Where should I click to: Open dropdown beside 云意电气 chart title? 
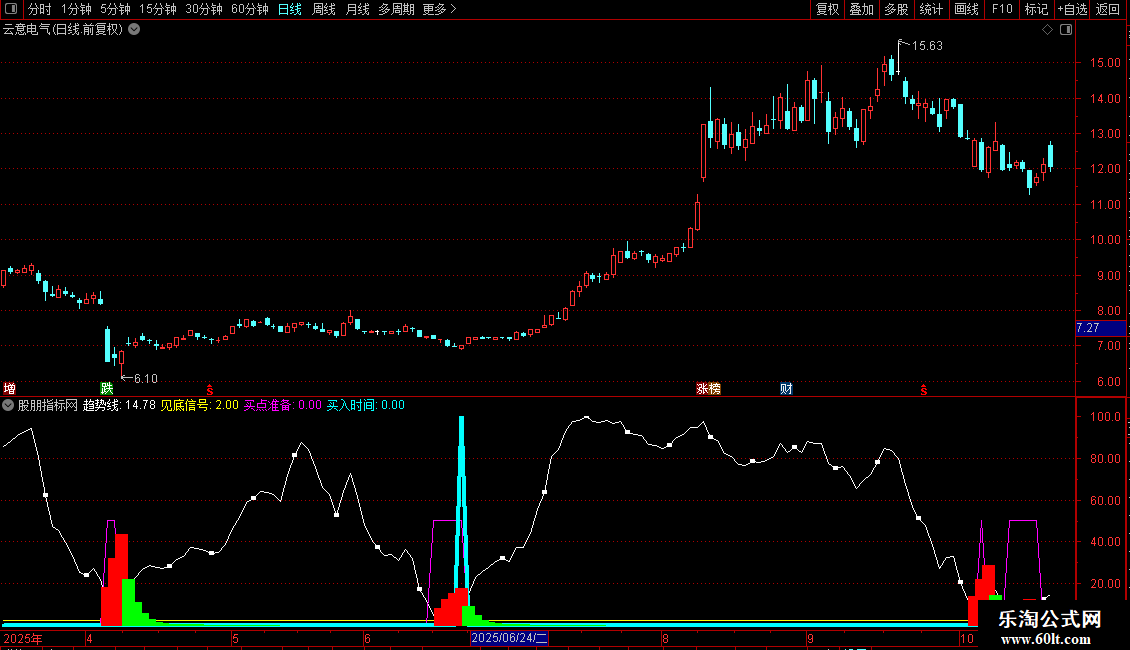click(134, 30)
